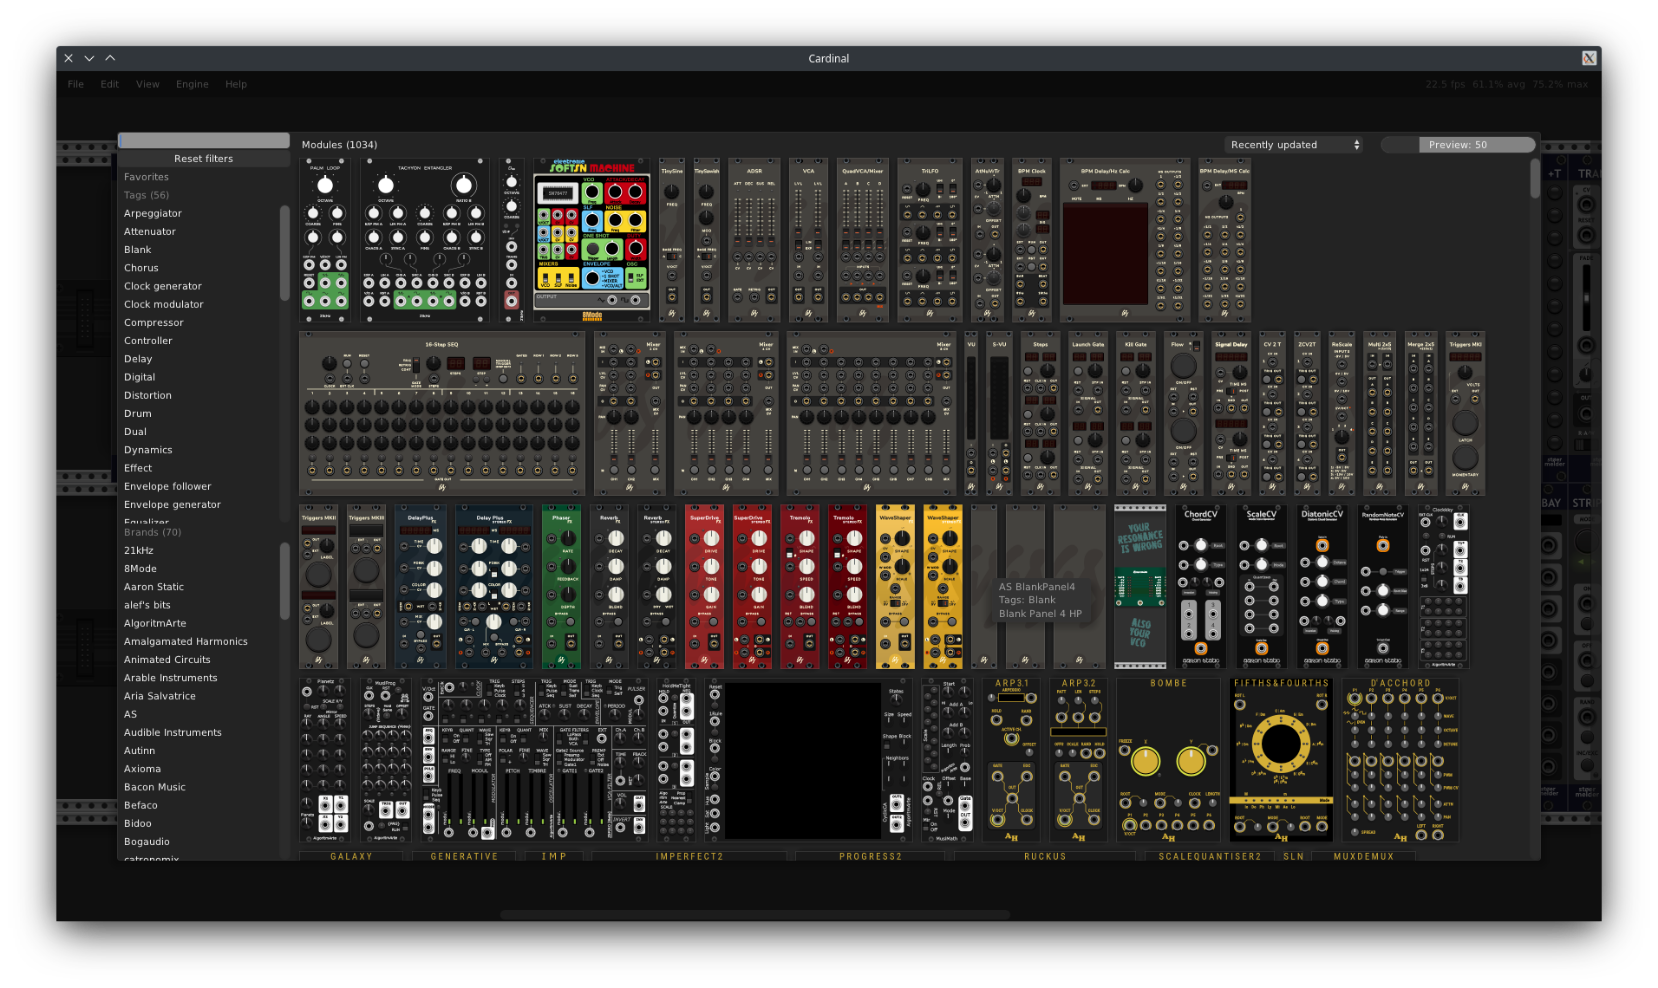
Task: Pick the yellow-knobbed BOMBE module
Action: pyautogui.click(x=1168, y=760)
